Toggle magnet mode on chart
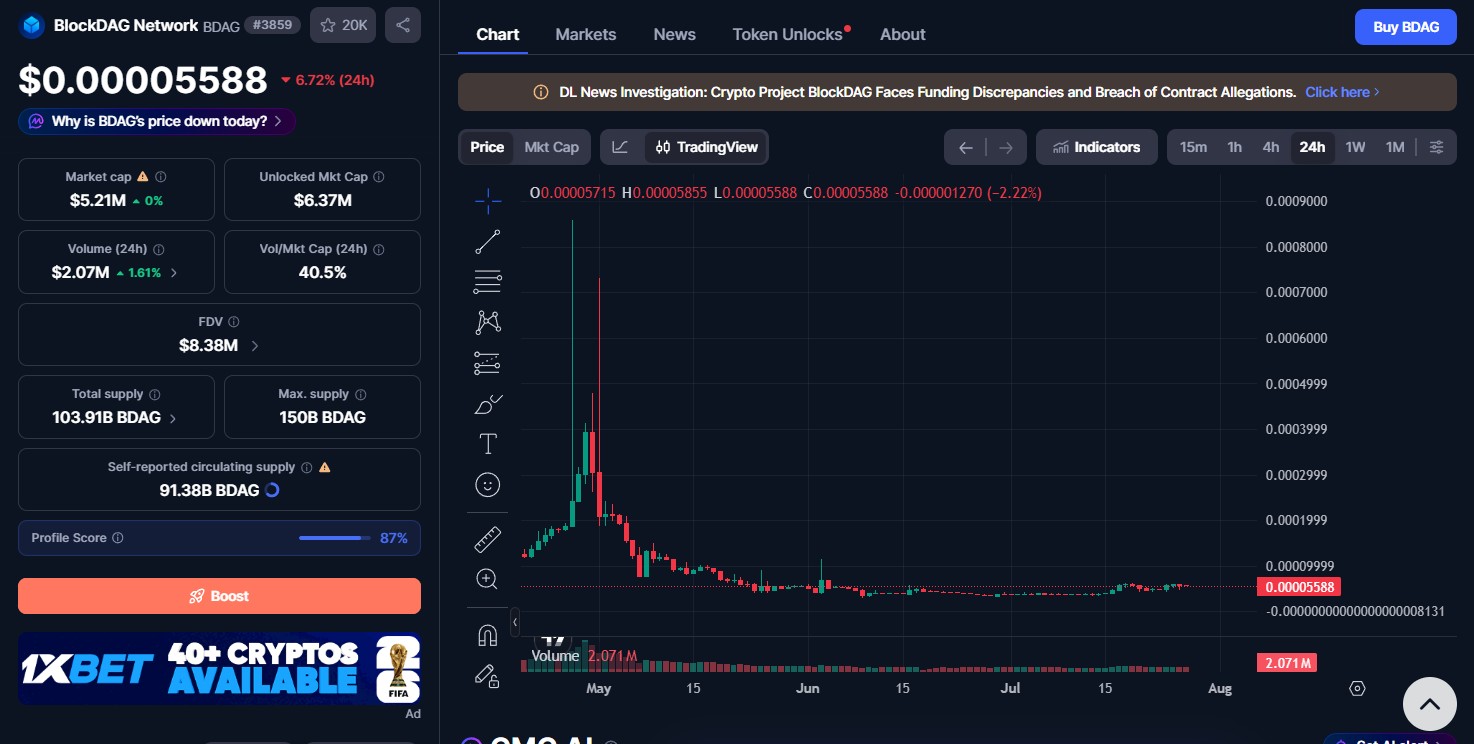The image size is (1474, 744). pos(488,635)
